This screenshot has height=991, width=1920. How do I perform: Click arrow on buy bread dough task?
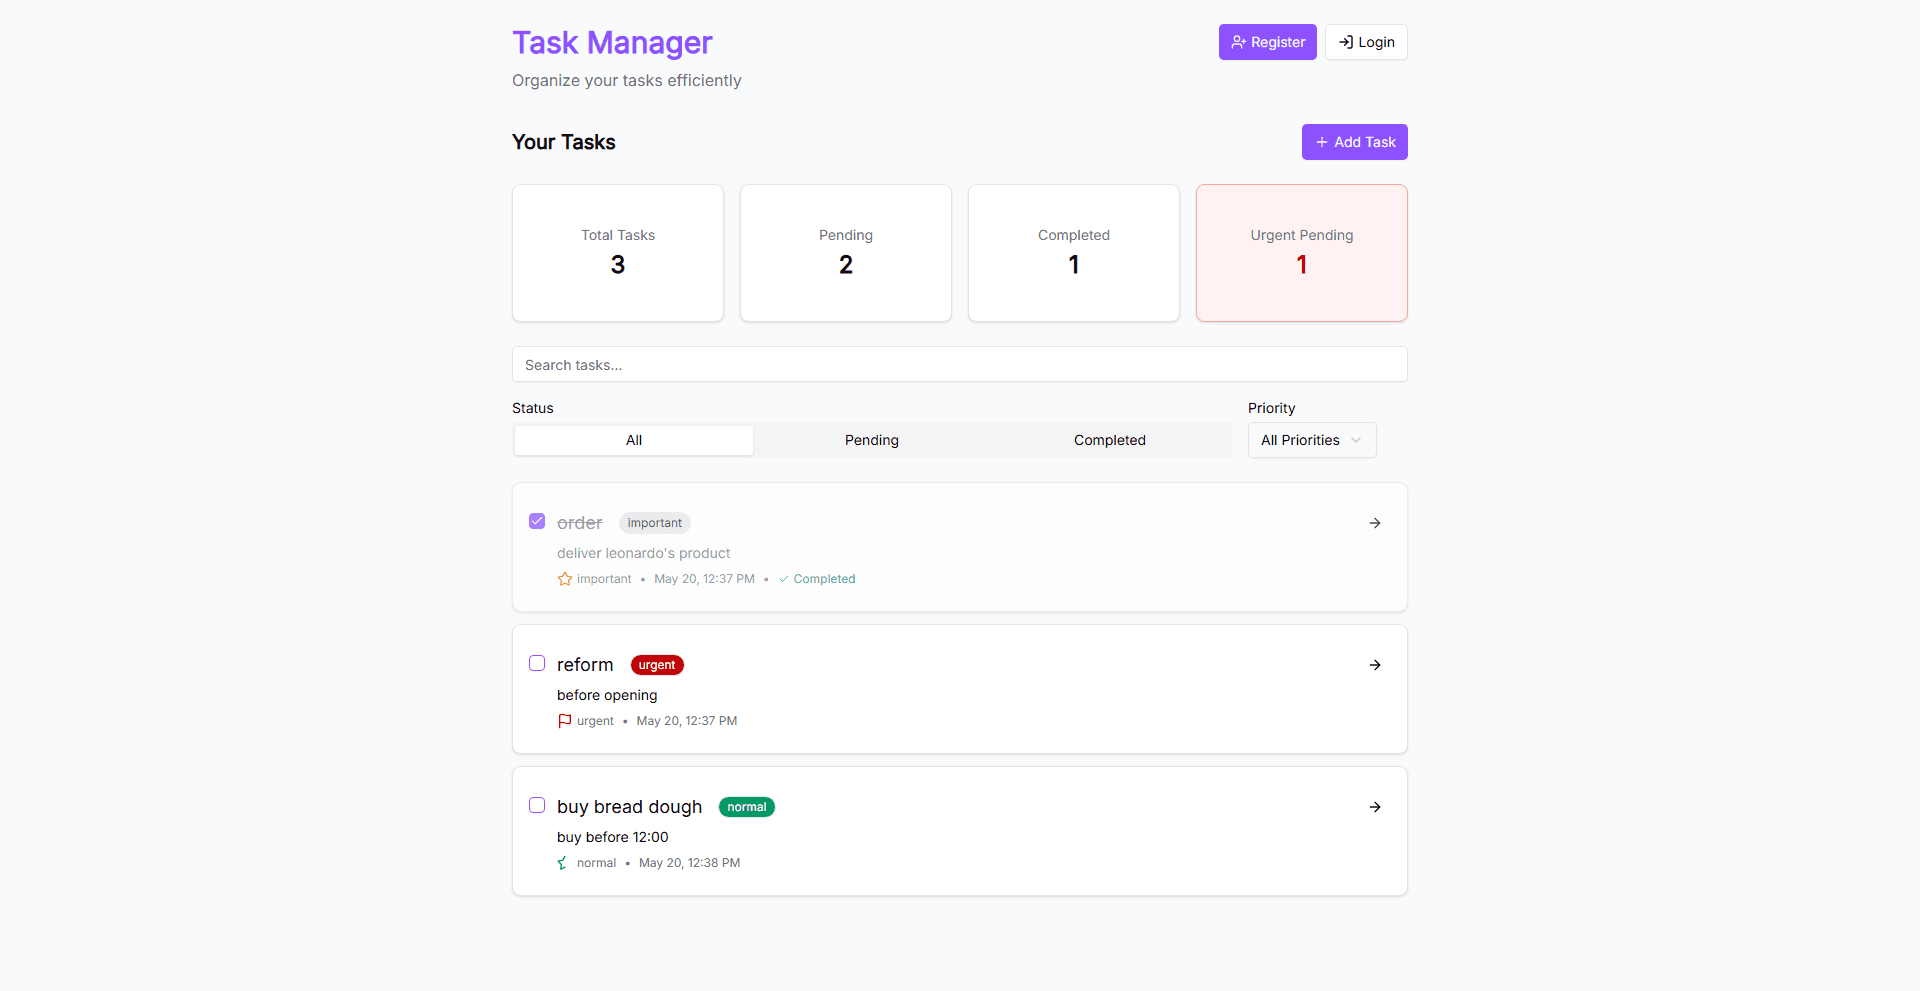coord(1375,807)
